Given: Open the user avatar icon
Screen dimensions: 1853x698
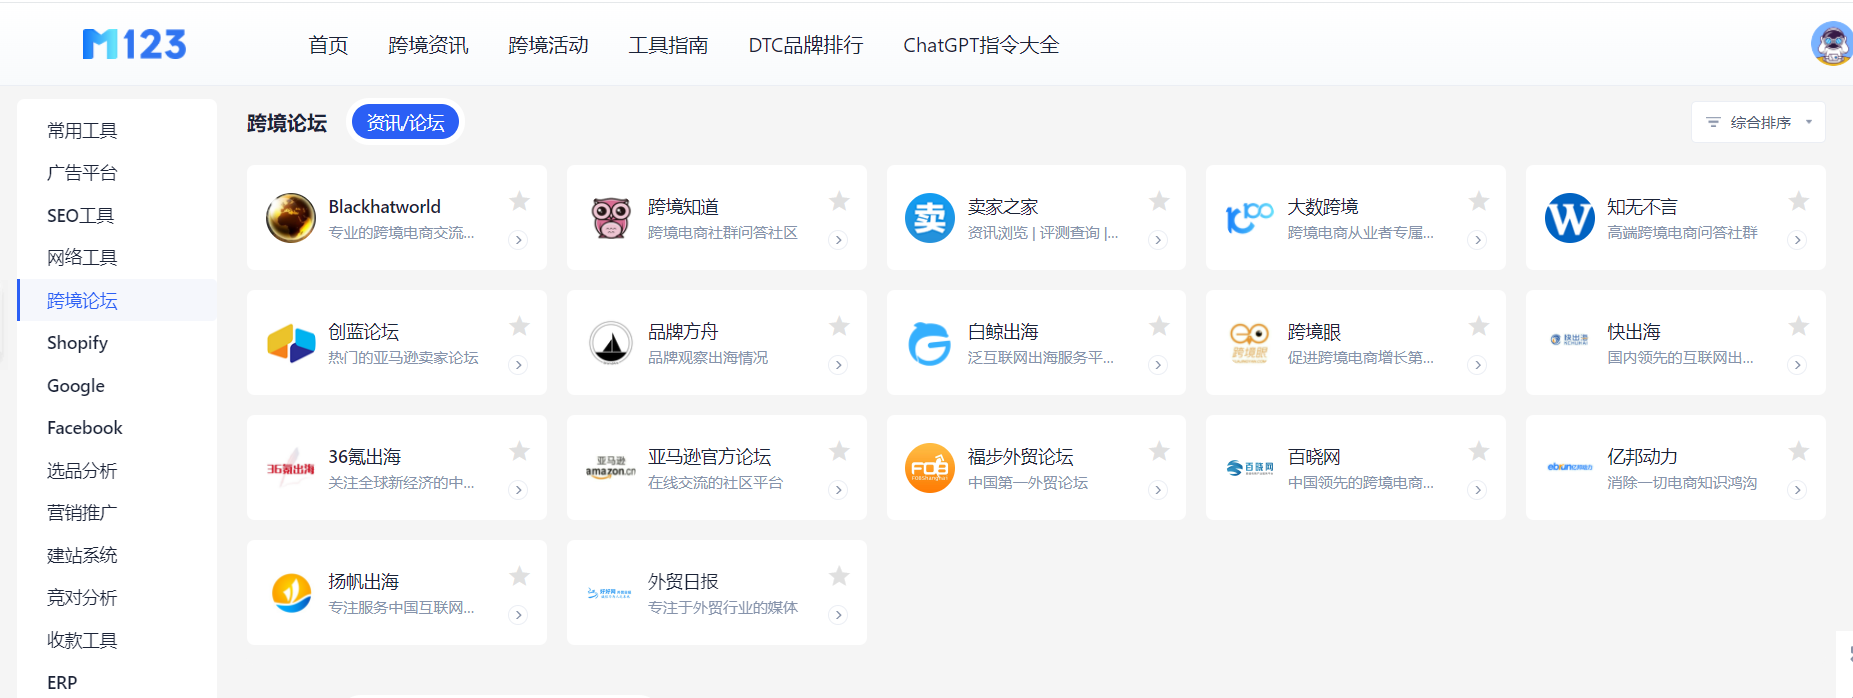Looking at the screenshot, I should click(x=1832, y=44).
